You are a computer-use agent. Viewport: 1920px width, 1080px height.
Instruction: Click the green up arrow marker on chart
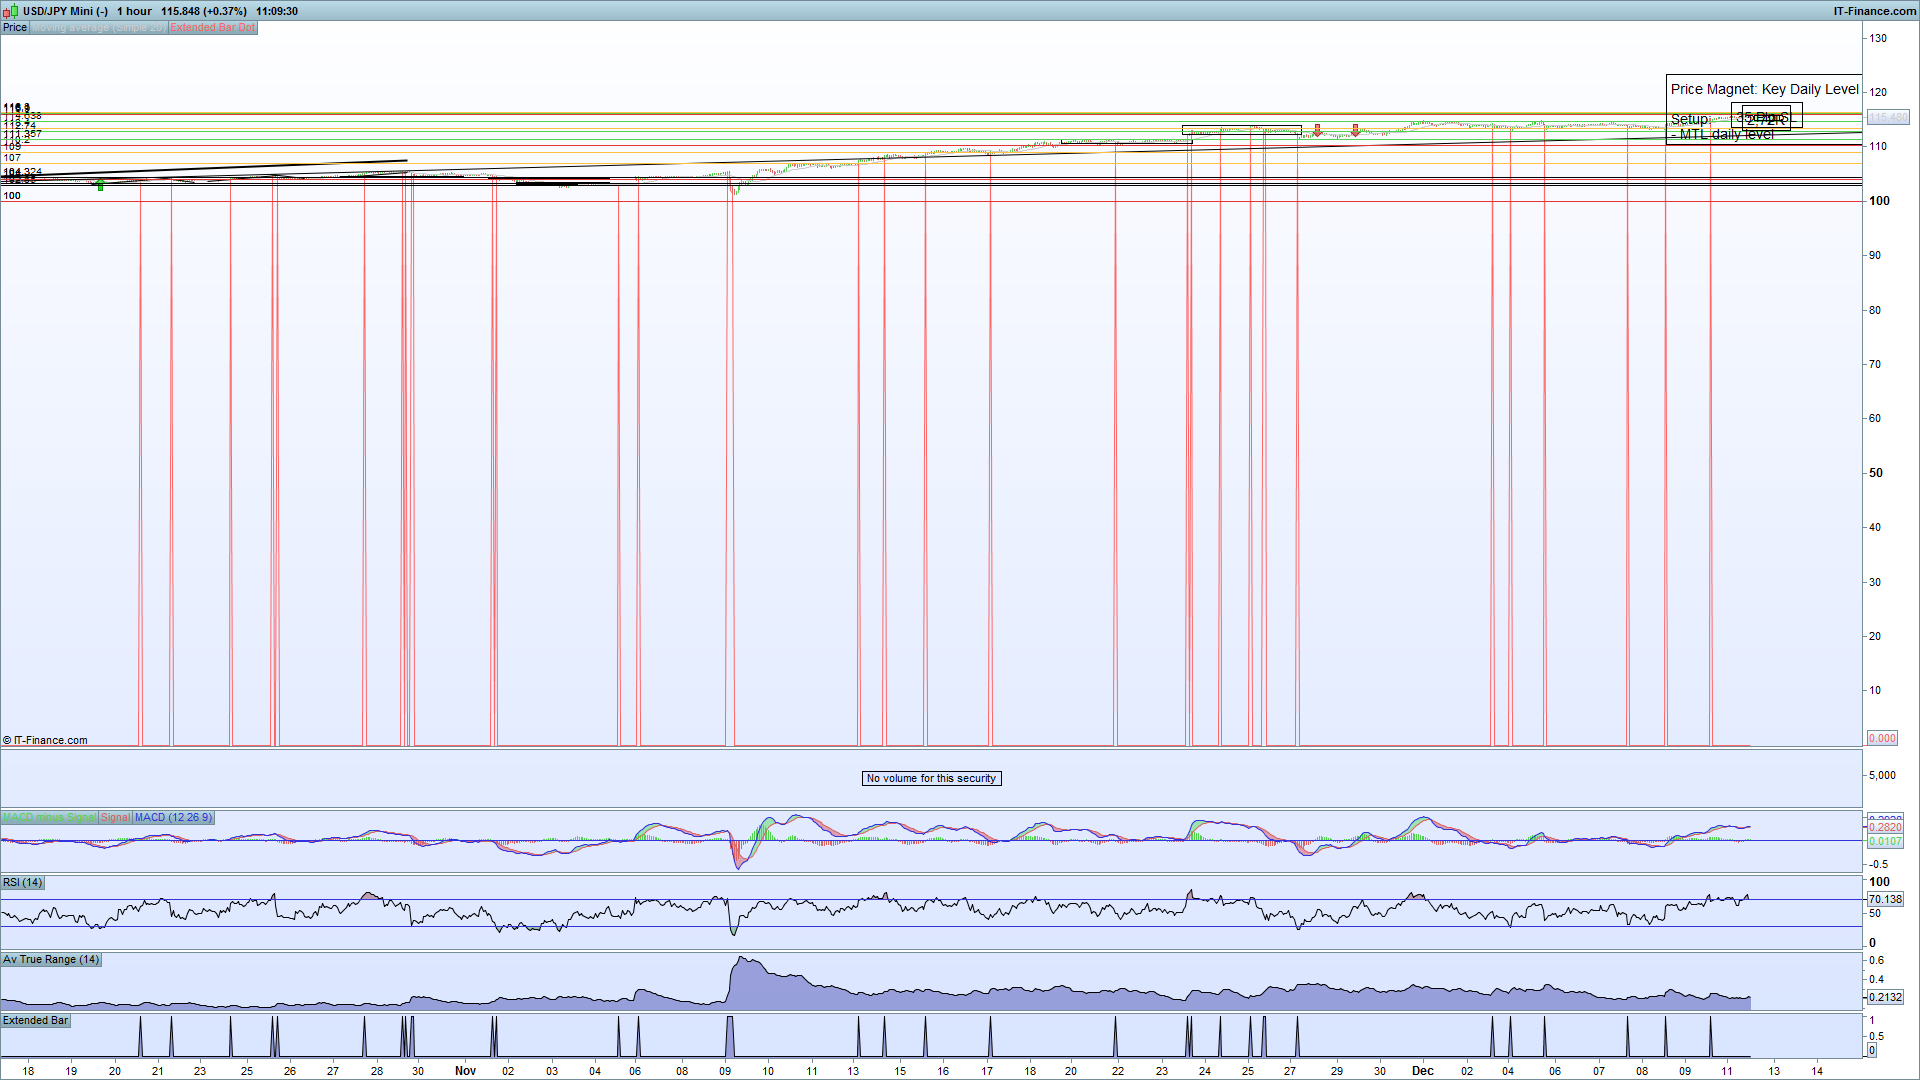pos(100,185)
